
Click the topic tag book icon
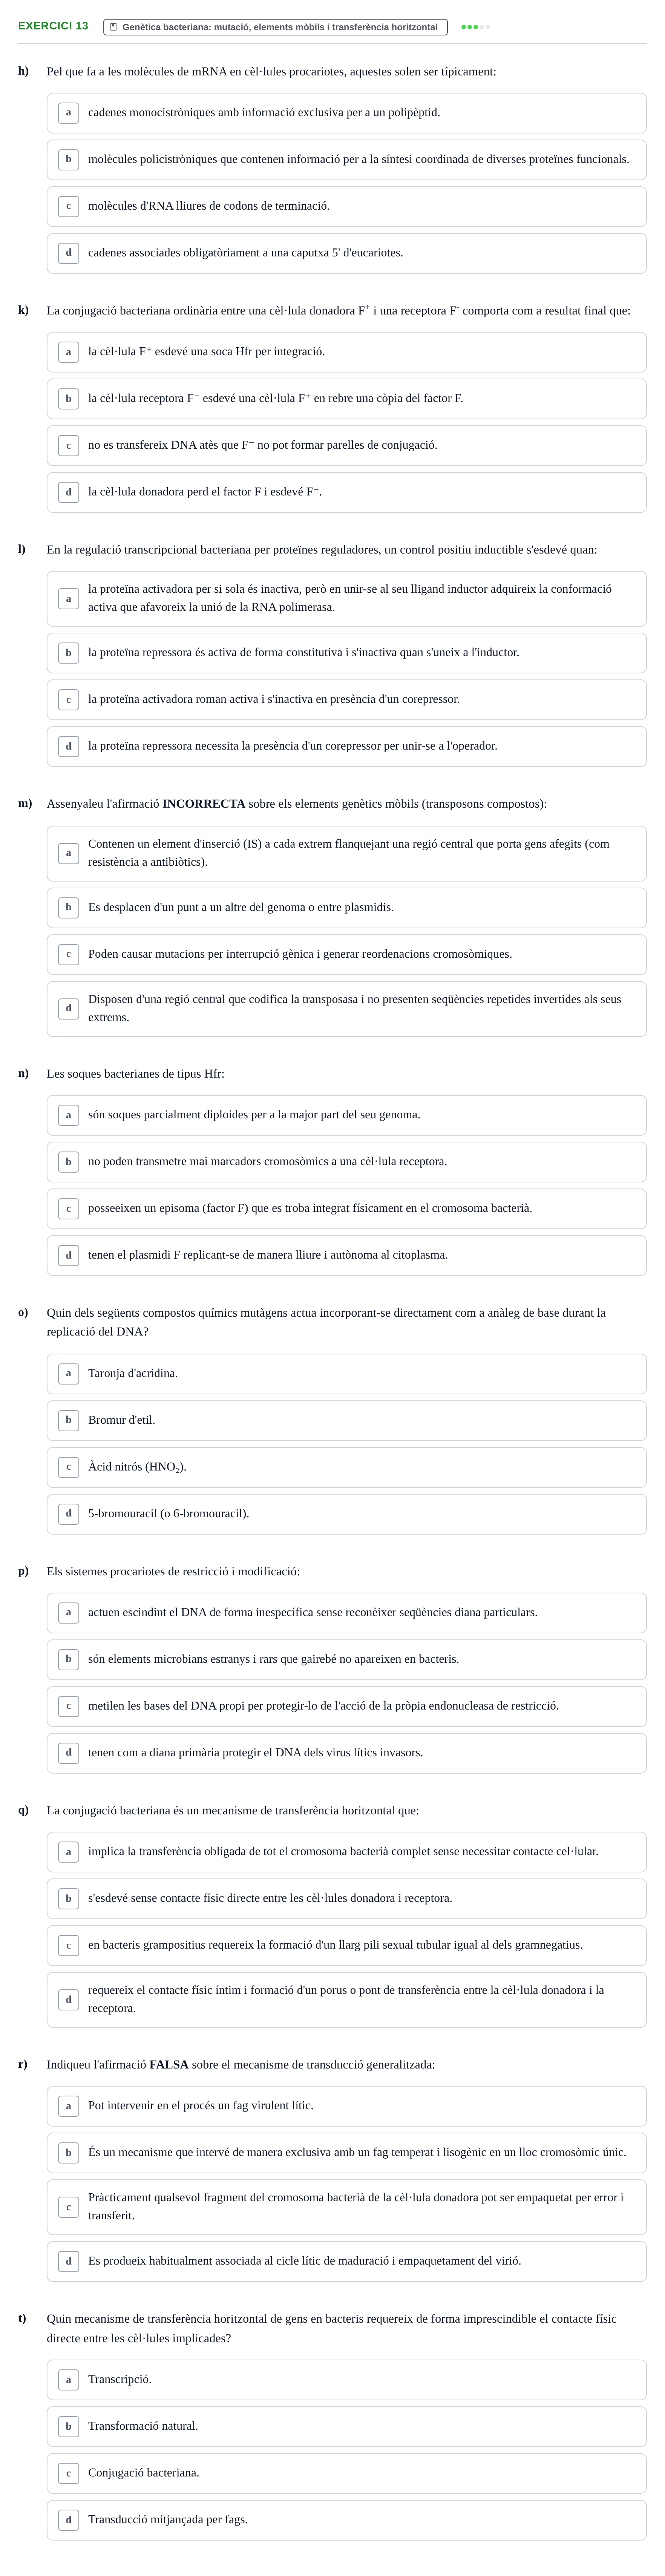click(x=114, y=27)
